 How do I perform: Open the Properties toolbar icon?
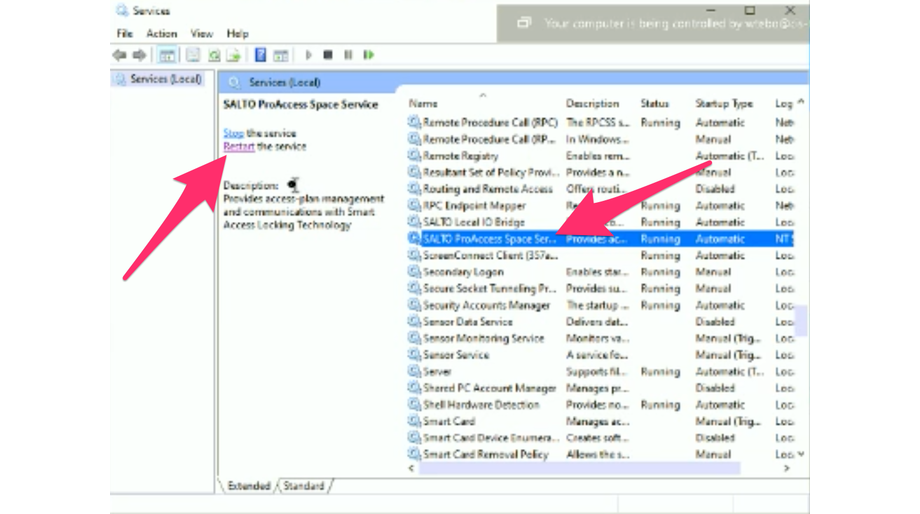coord(192,55)
